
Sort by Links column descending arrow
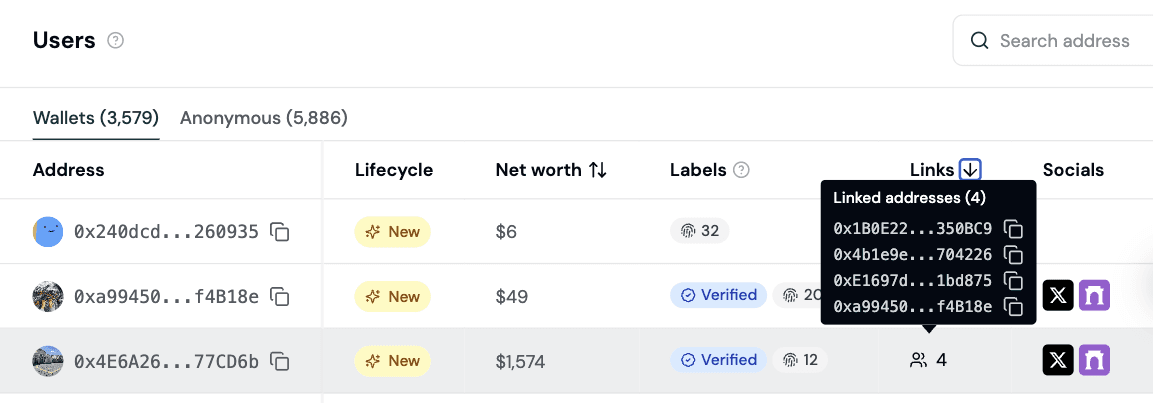click(970, 170)
